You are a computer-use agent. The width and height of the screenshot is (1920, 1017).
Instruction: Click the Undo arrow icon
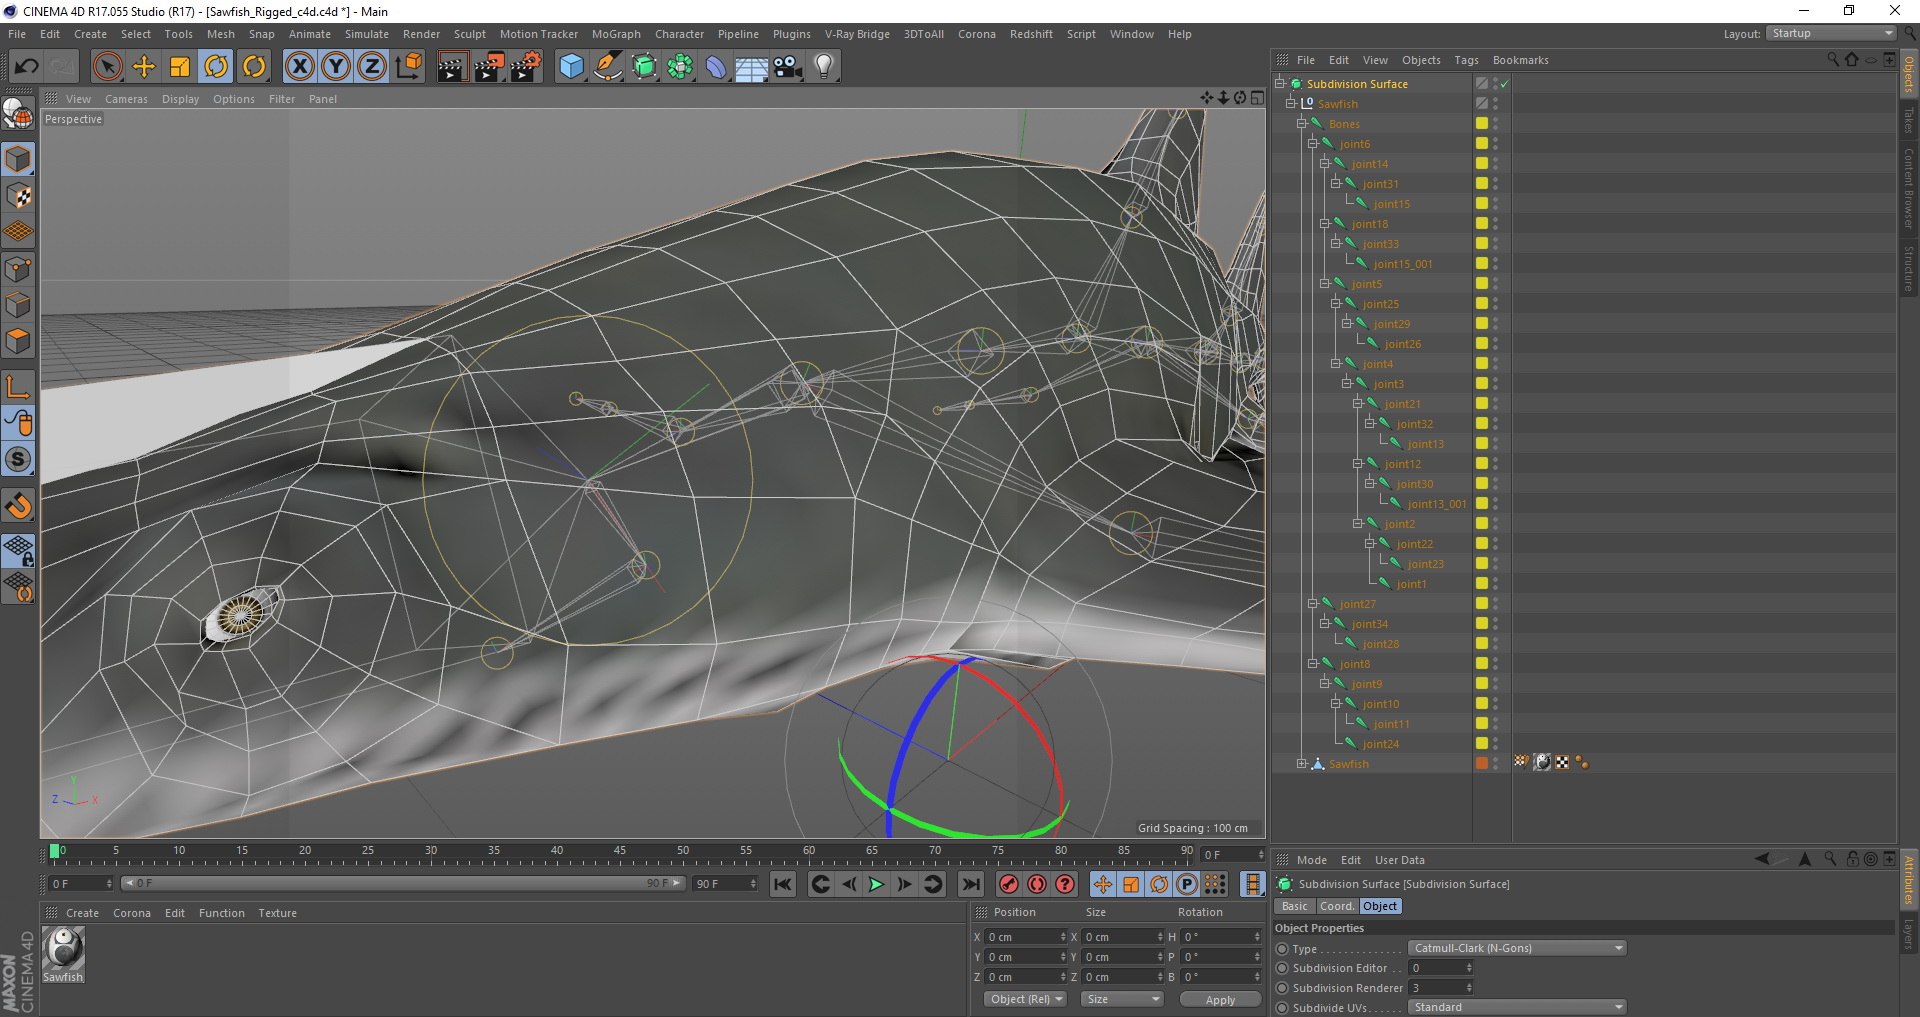click(x=26, y=67)
